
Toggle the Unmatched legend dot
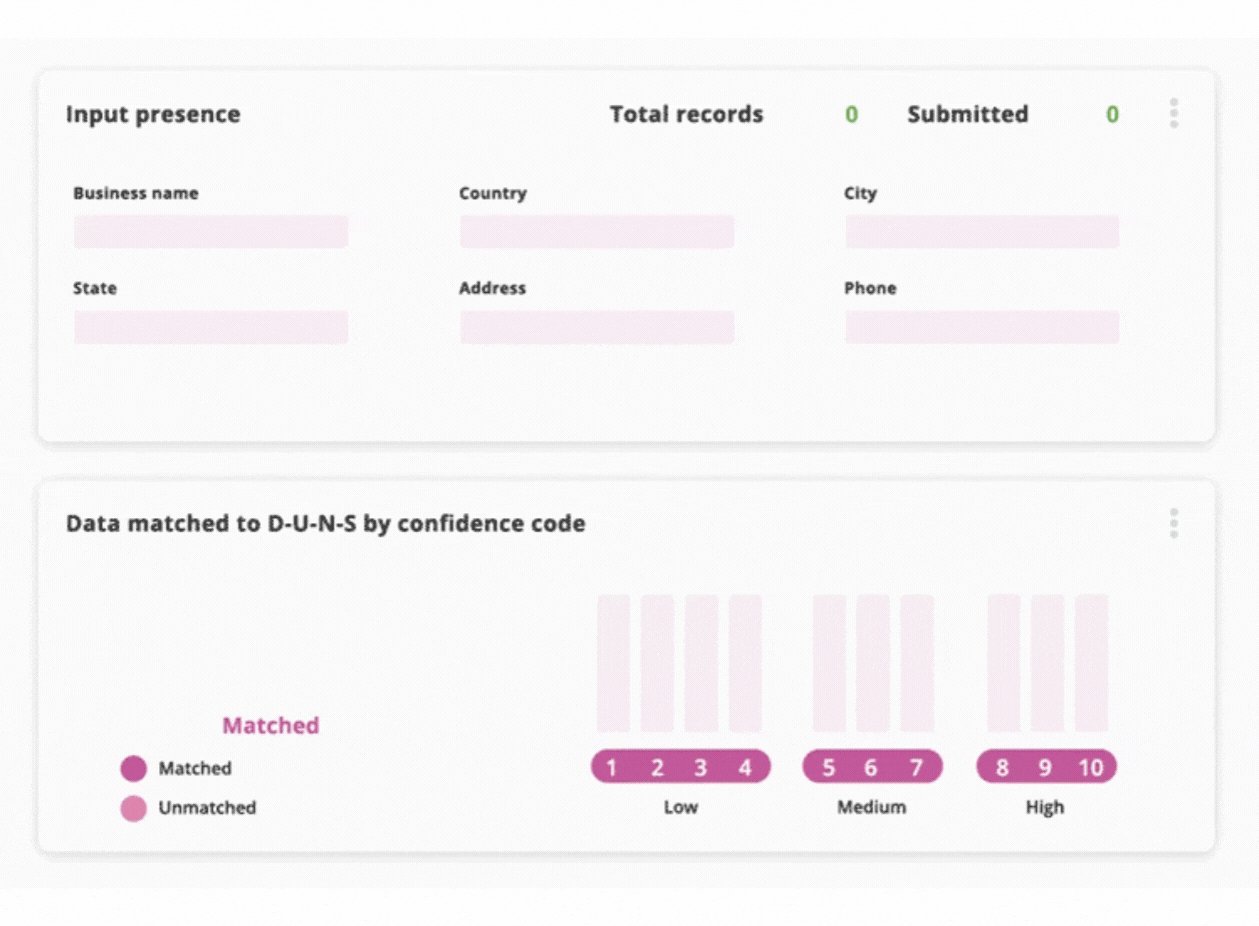[133, 808]
